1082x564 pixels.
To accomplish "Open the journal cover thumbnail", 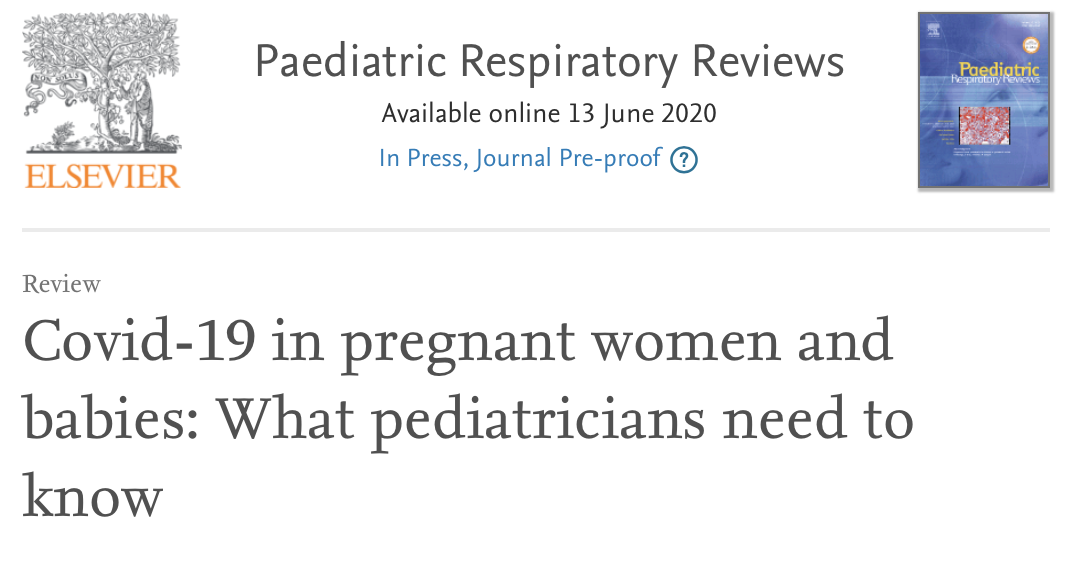I will pyautogui.click(x=984, y=101).
